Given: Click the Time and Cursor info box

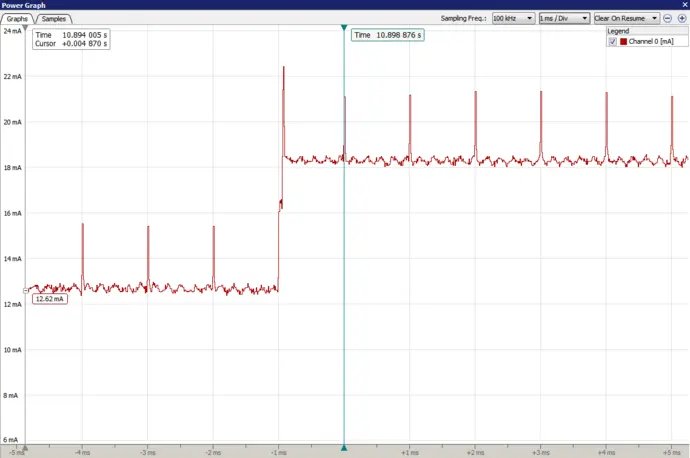Looking at the screenshot, I should pyautogui.click(x=69, y=39).
